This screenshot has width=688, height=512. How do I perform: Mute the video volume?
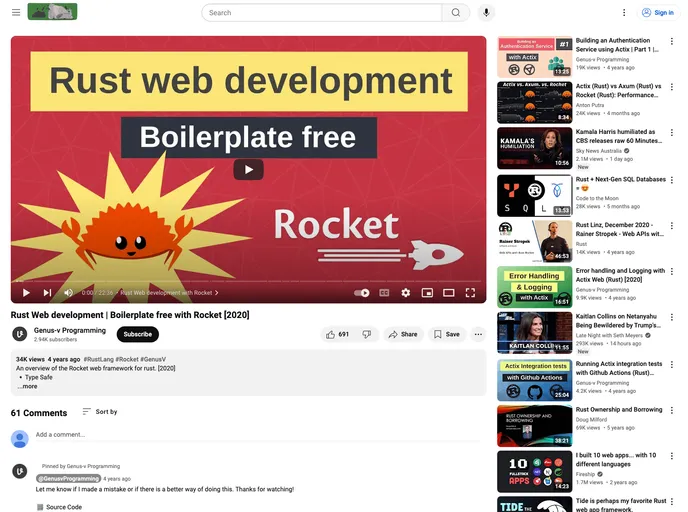point(68,293)
